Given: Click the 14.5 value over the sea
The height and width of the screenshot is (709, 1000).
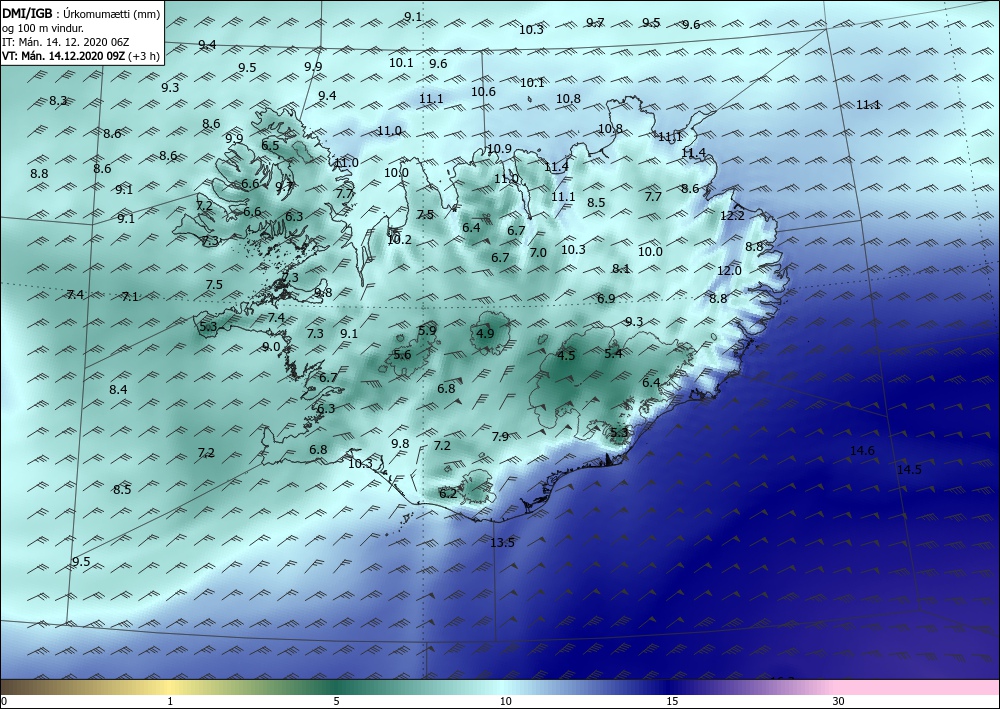Looking at the screenshot, I should tap(909, 470).
